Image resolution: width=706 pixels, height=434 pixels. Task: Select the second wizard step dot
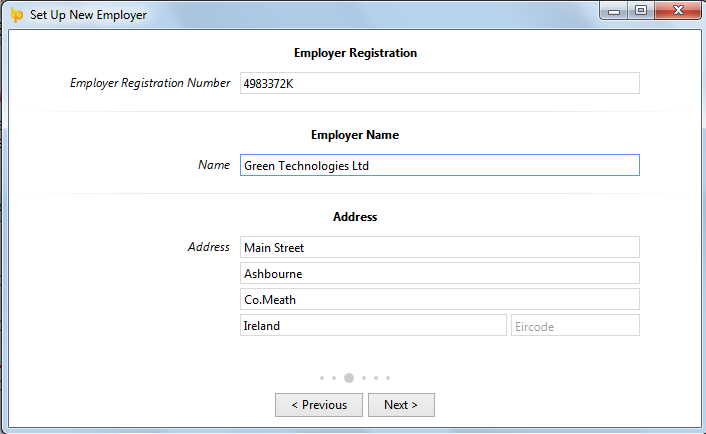click(334, 378)
